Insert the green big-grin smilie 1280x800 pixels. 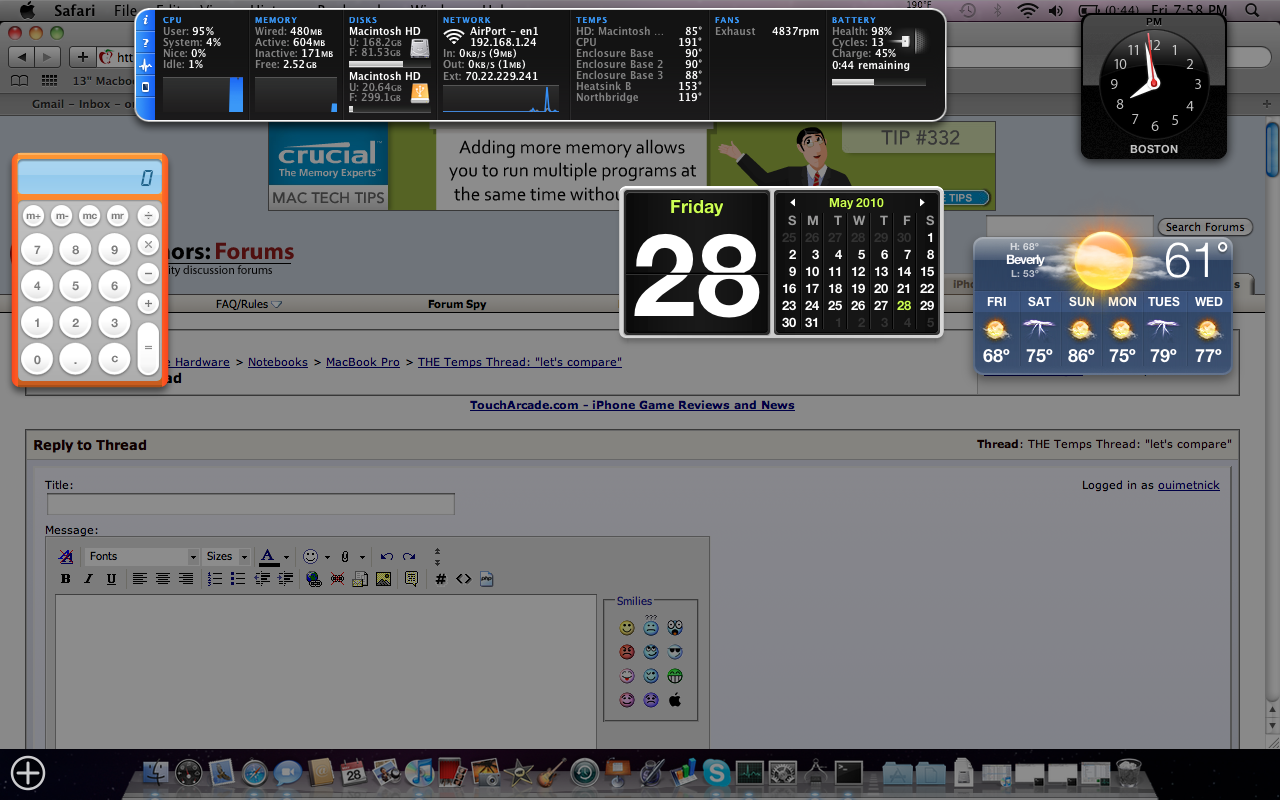(x=675, y=676)
